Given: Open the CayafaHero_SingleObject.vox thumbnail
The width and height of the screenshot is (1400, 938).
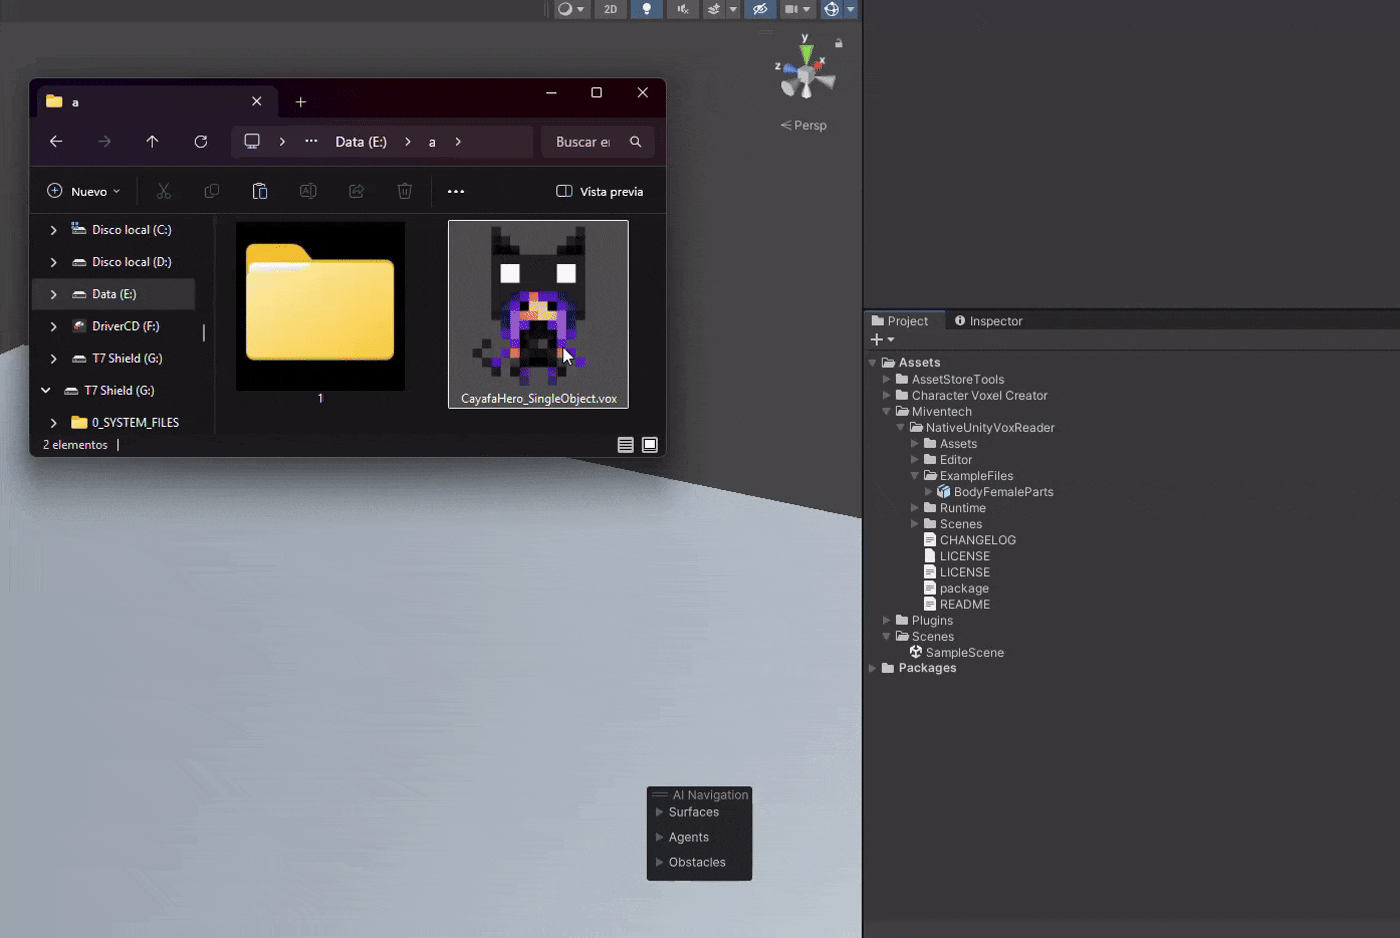Looking at the screenshot, I should [538, 310].
